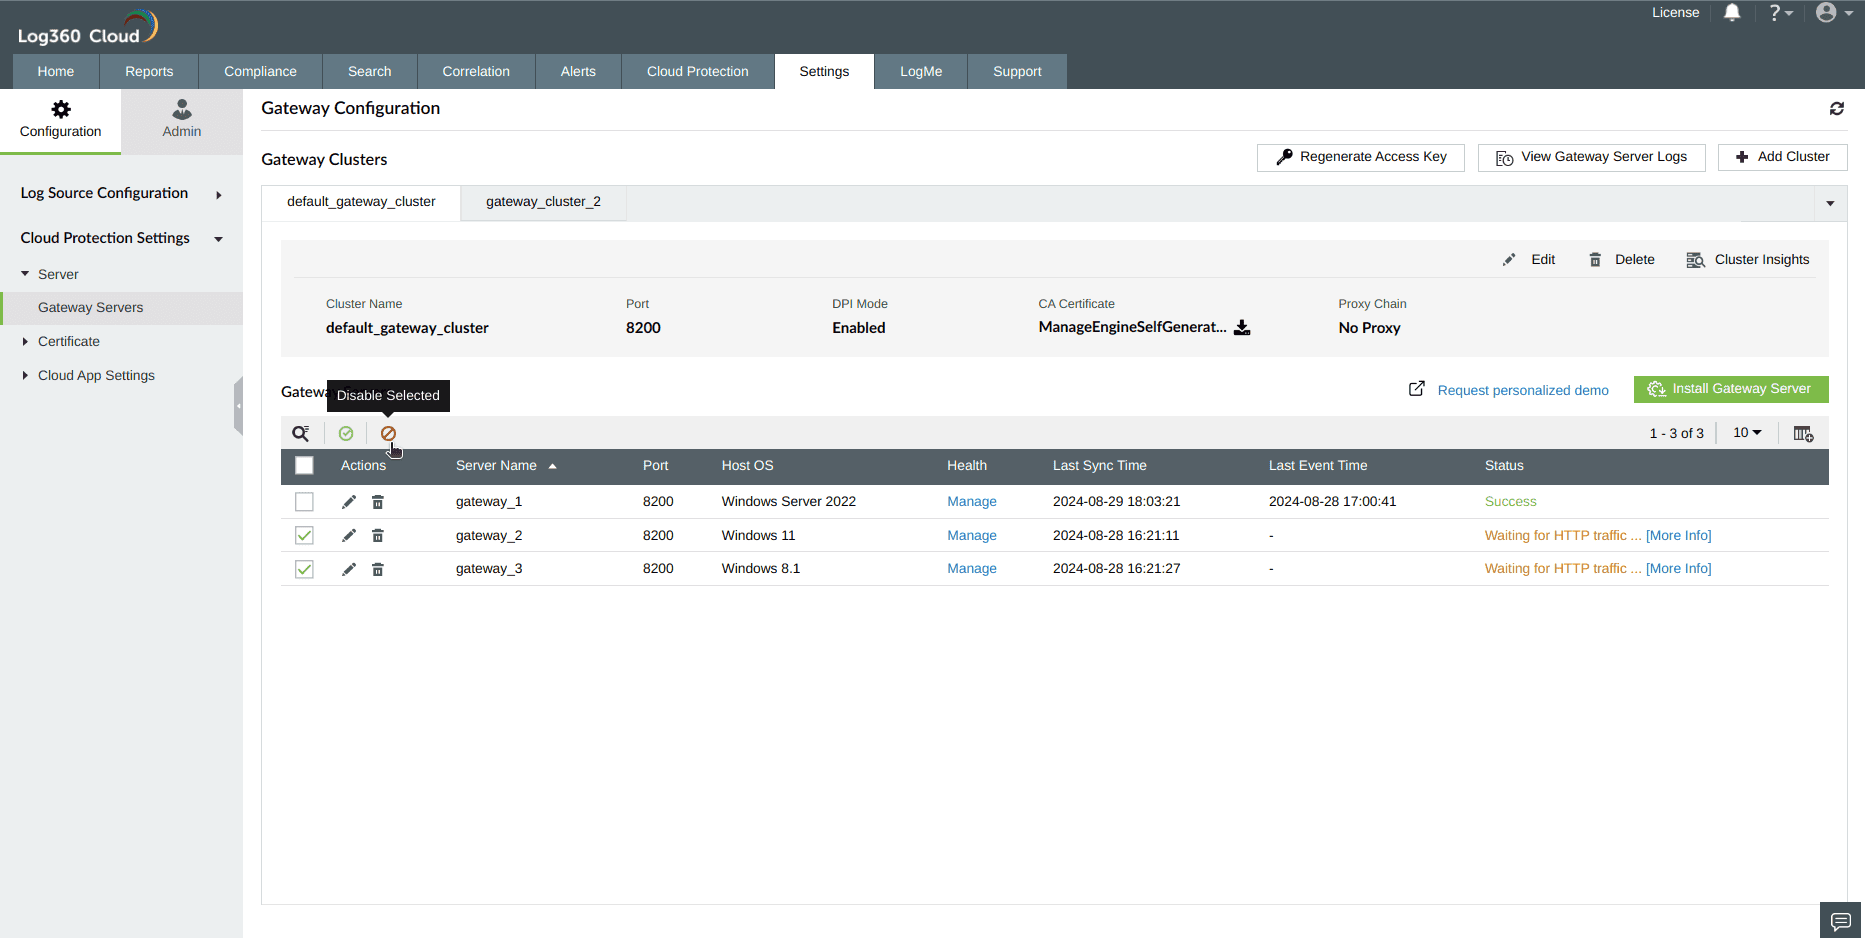The height and width of the screenshot is (938, 1865).
Task: Click the Enable Selected icon above the table
Action: 346,433
